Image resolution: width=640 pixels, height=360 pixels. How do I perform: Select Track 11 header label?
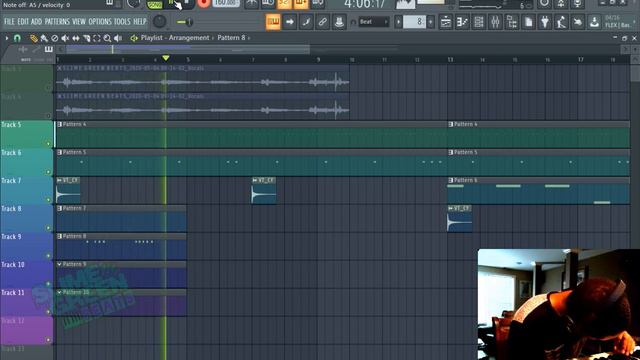[13, 293]
